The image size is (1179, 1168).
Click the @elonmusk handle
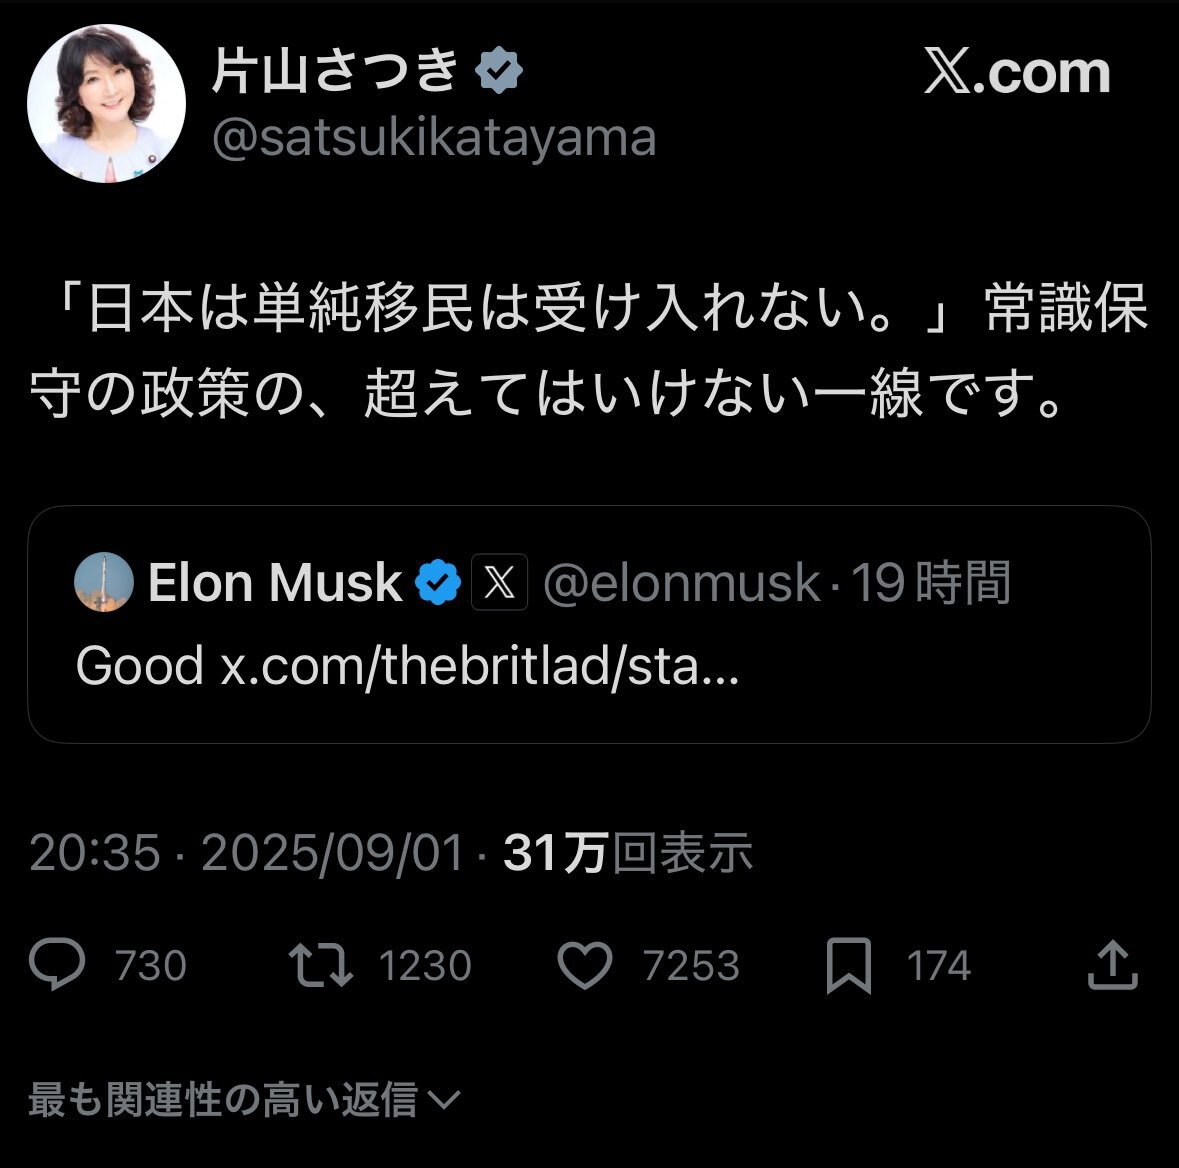tap(680, 583)
